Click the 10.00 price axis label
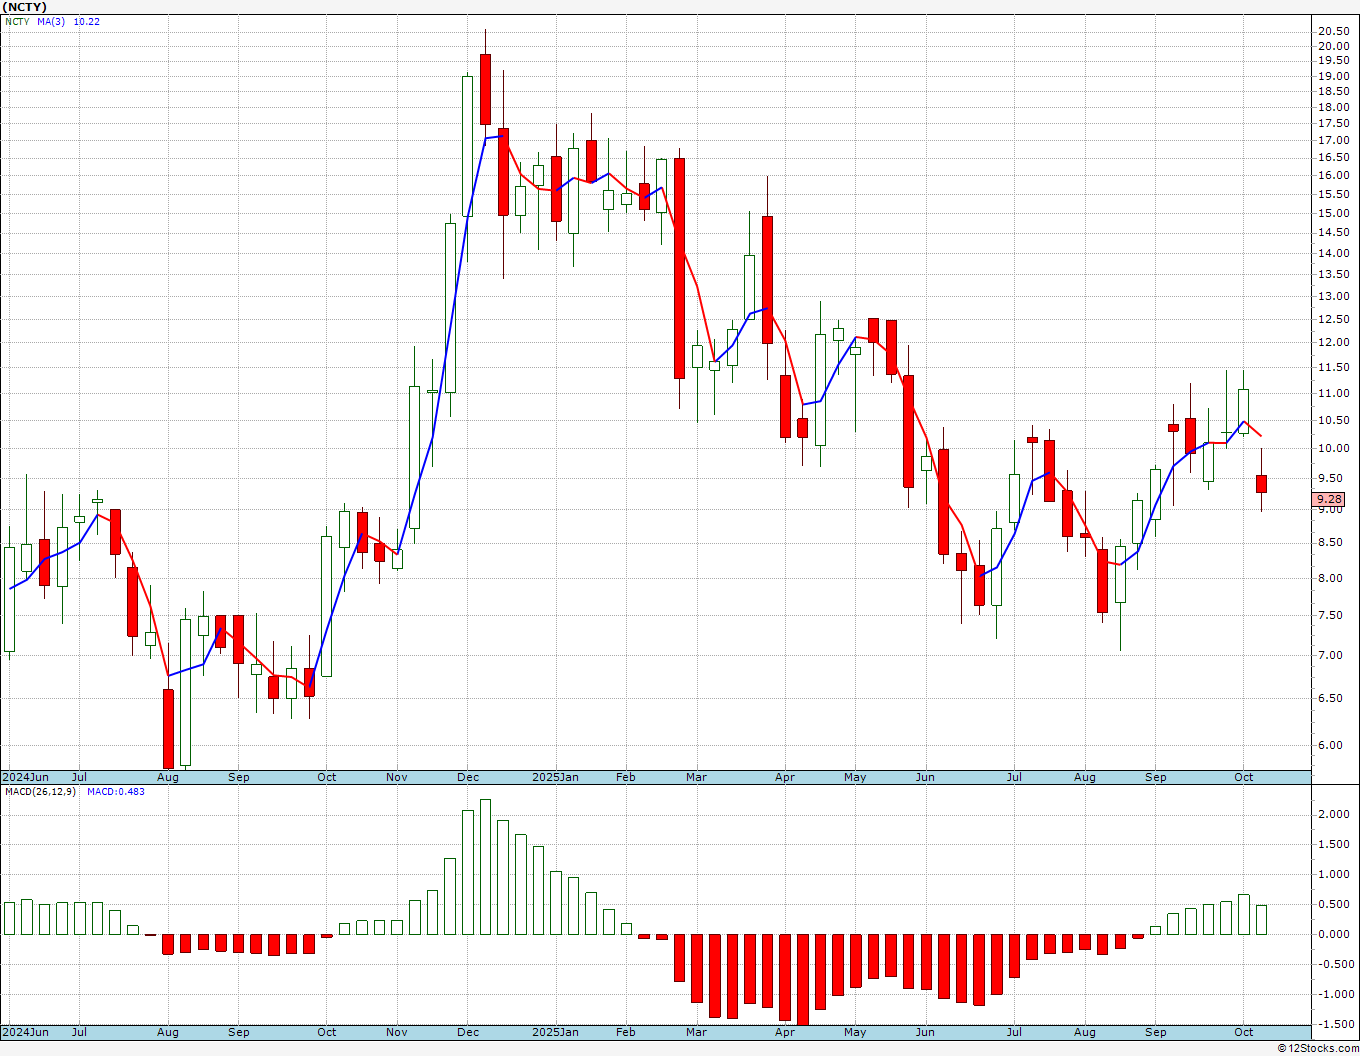1360x1056 pixels. coord(1332,448)
